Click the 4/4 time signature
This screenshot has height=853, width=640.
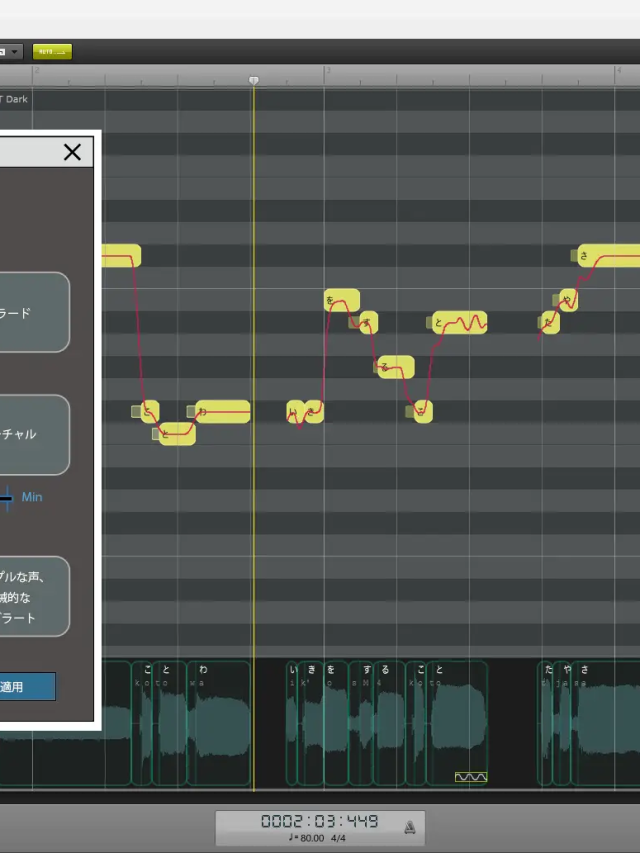click(x=338, y=838)
